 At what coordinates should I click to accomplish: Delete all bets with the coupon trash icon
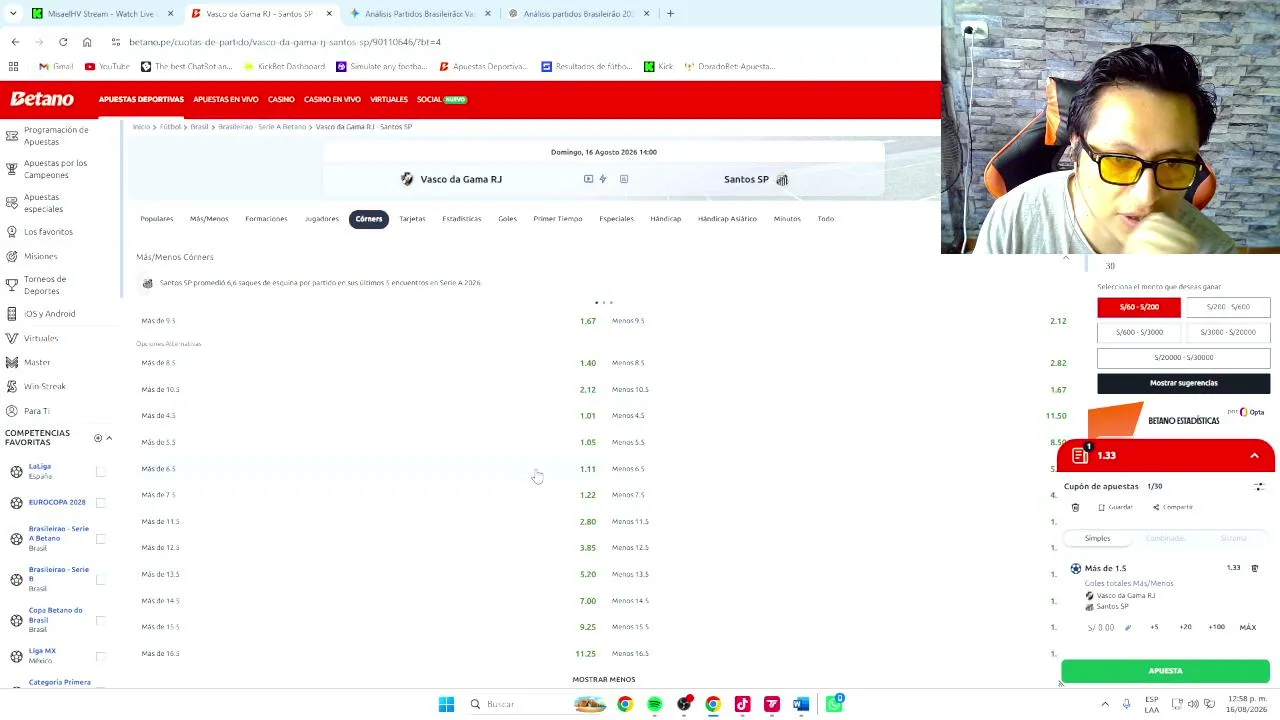1076,507
